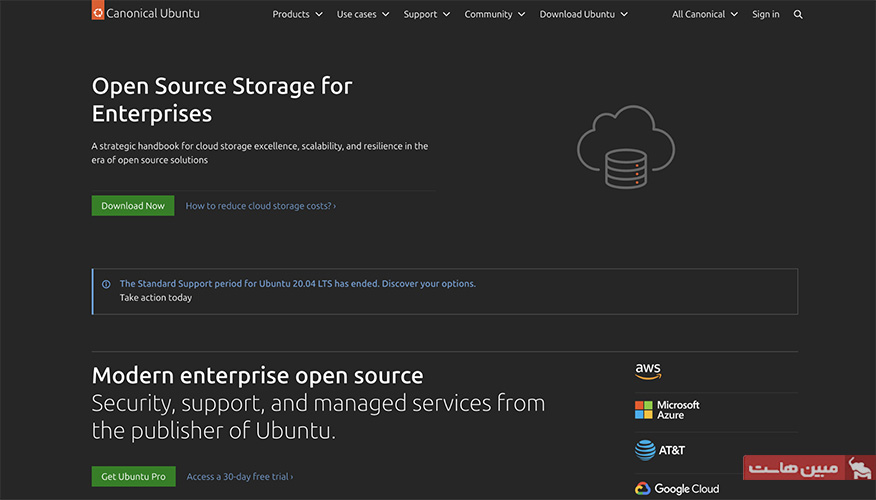Open the search magnifier icon
The width and height of the screenshot is (876, 500).
coord(798,15)
